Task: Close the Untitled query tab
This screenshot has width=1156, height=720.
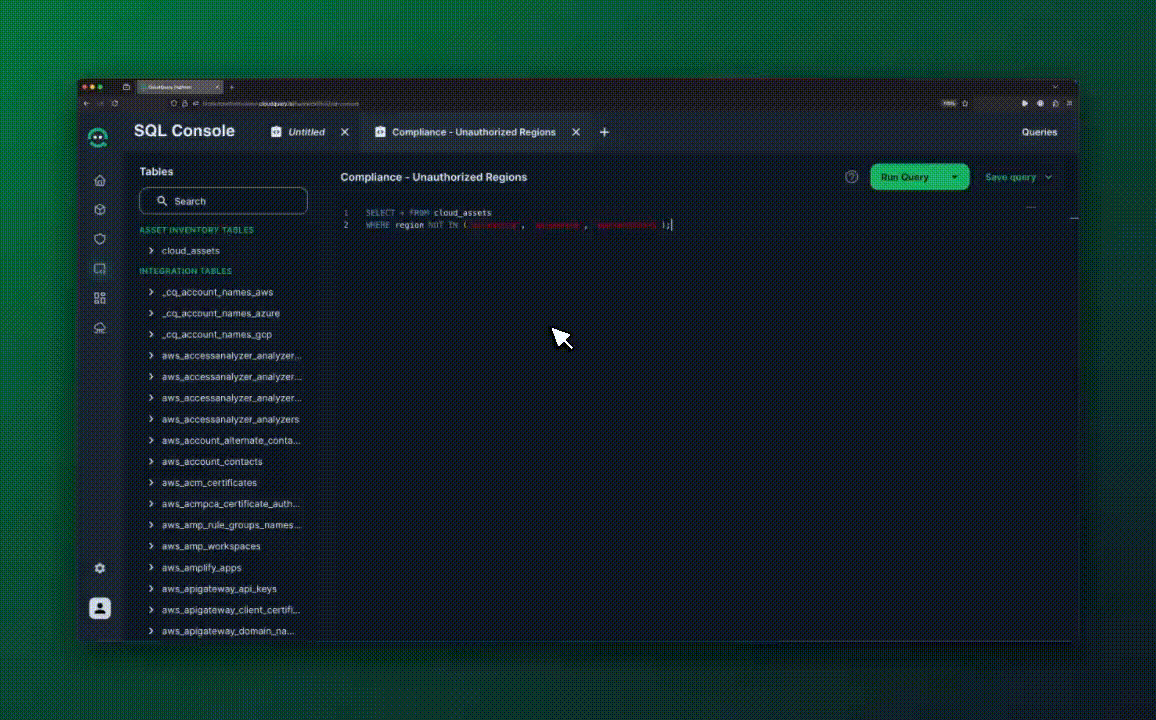Action: 345,132
